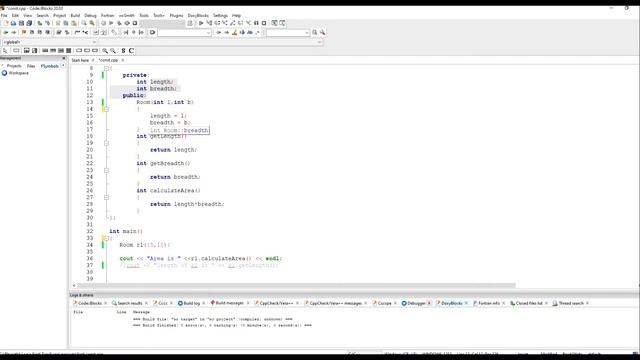Image resolution: width=640 pixels, height=360 pixels.
Task: Stop the debugger via toolbar icon
Action: pos(264,23)
